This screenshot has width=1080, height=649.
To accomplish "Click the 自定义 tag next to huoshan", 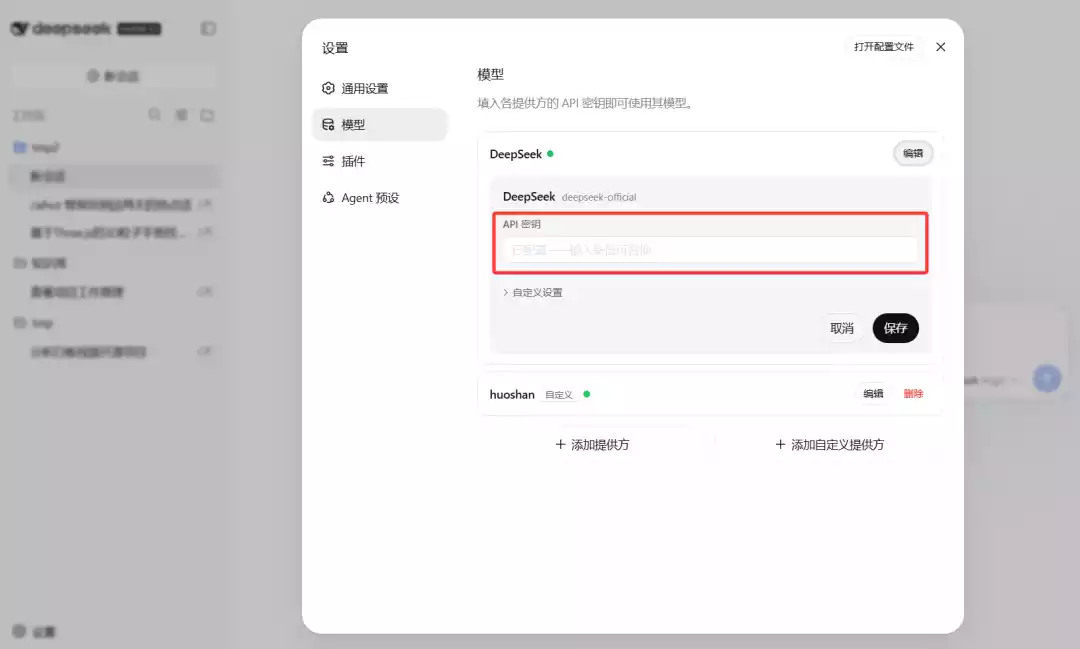I will [x=559, y=395].
